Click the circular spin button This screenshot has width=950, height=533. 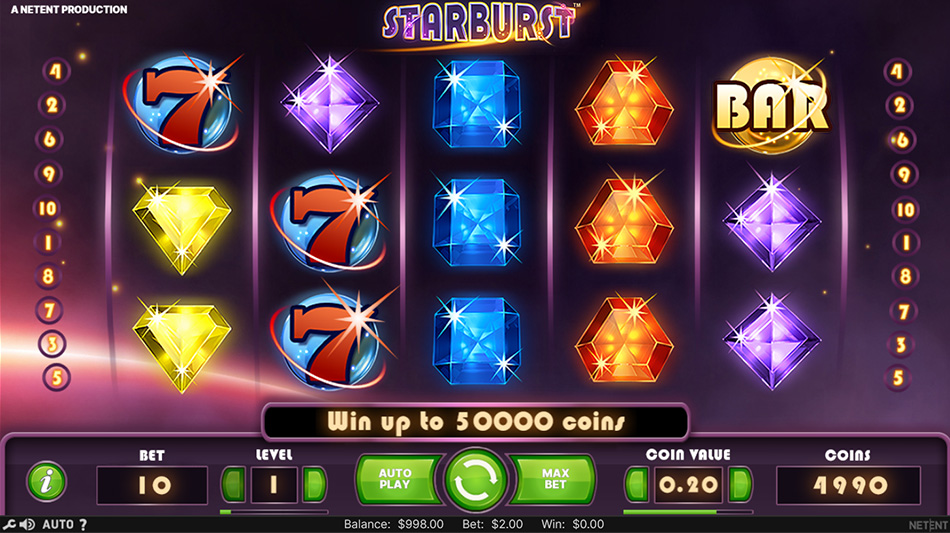(476, 481)
